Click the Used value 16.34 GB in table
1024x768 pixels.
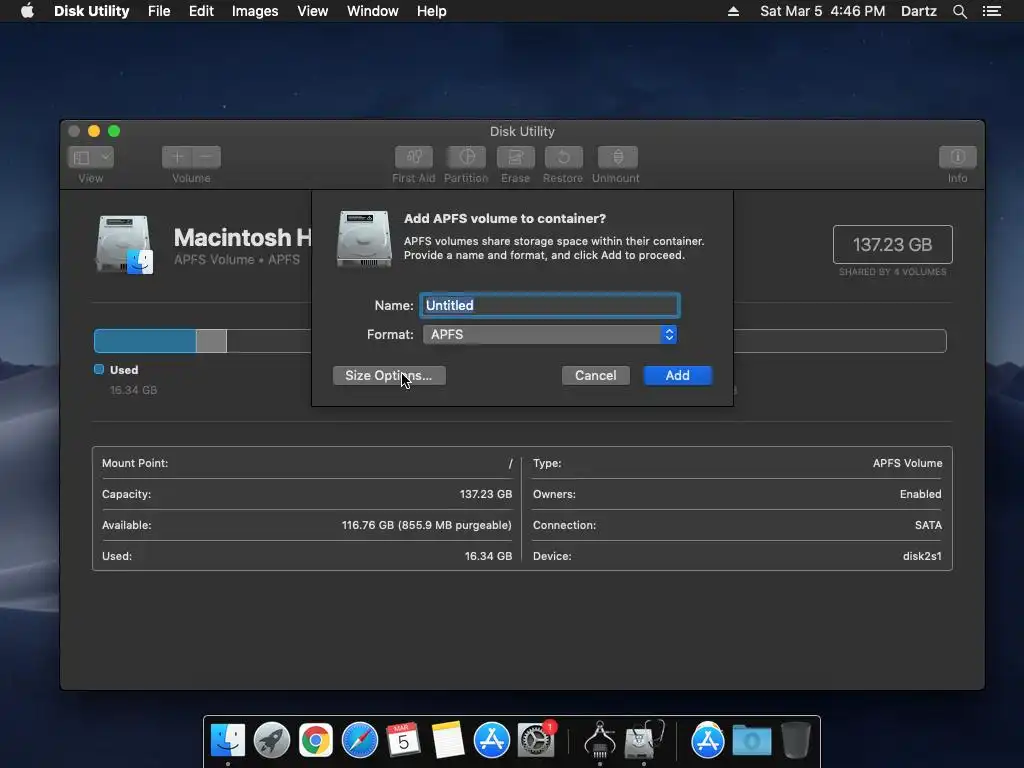coord(488,556)
